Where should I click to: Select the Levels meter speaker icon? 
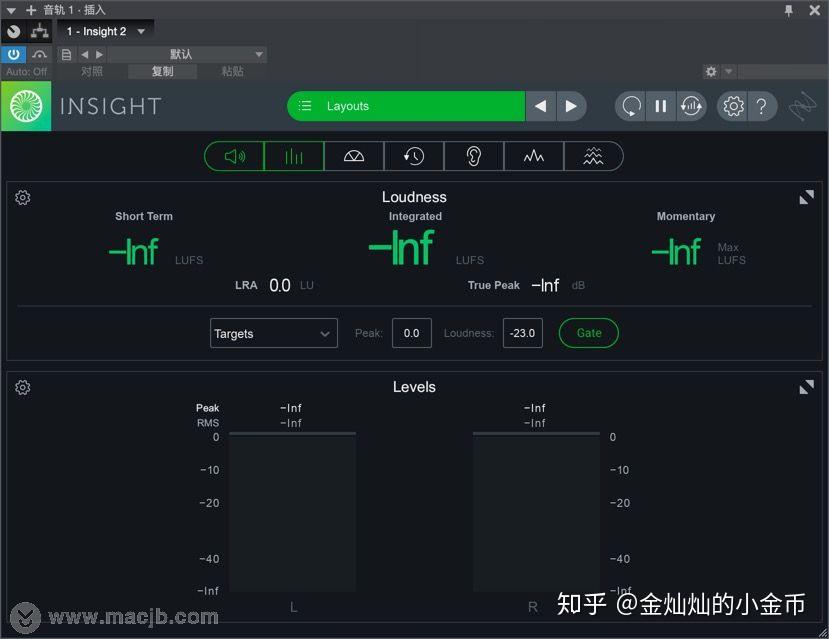(x=233, y=156)
